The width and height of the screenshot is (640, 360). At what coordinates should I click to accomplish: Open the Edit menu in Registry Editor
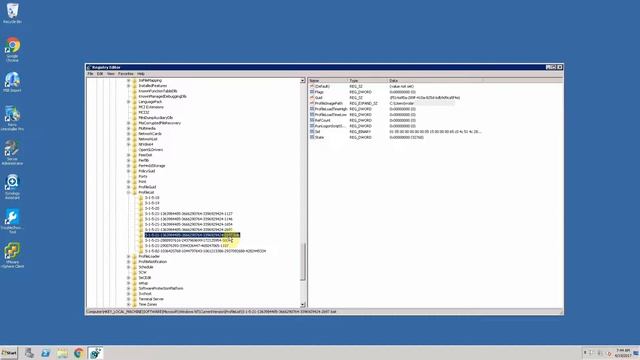click(100, 74)
